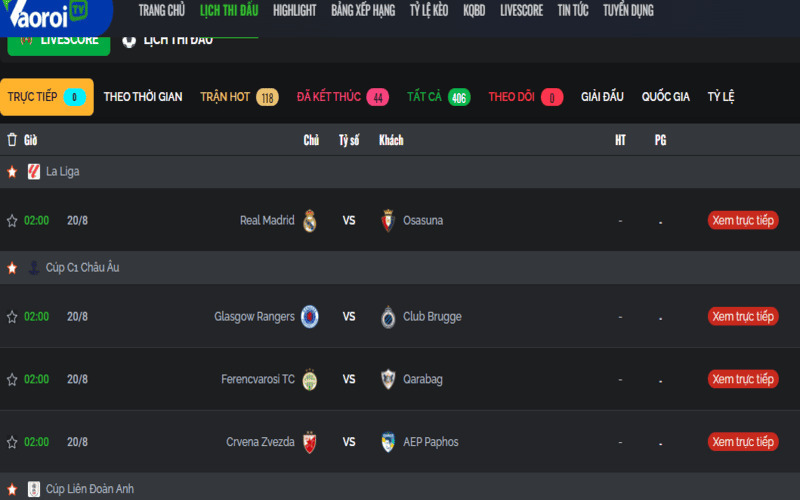Click Xem trực tiếp for Qarabag match
The image size is (800, 500).
(743, 380)
